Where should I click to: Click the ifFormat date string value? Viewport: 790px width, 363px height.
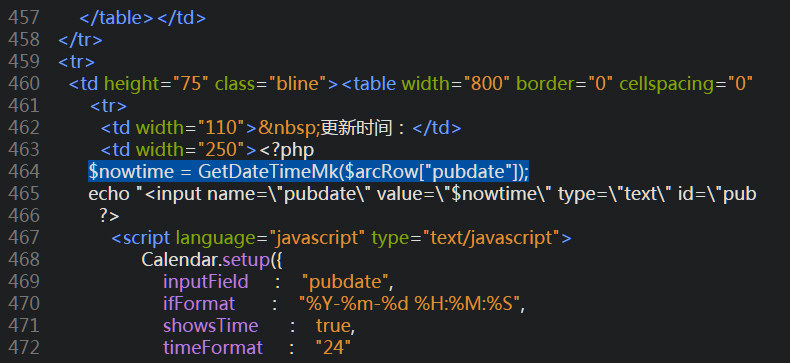[x=410, y=304]
